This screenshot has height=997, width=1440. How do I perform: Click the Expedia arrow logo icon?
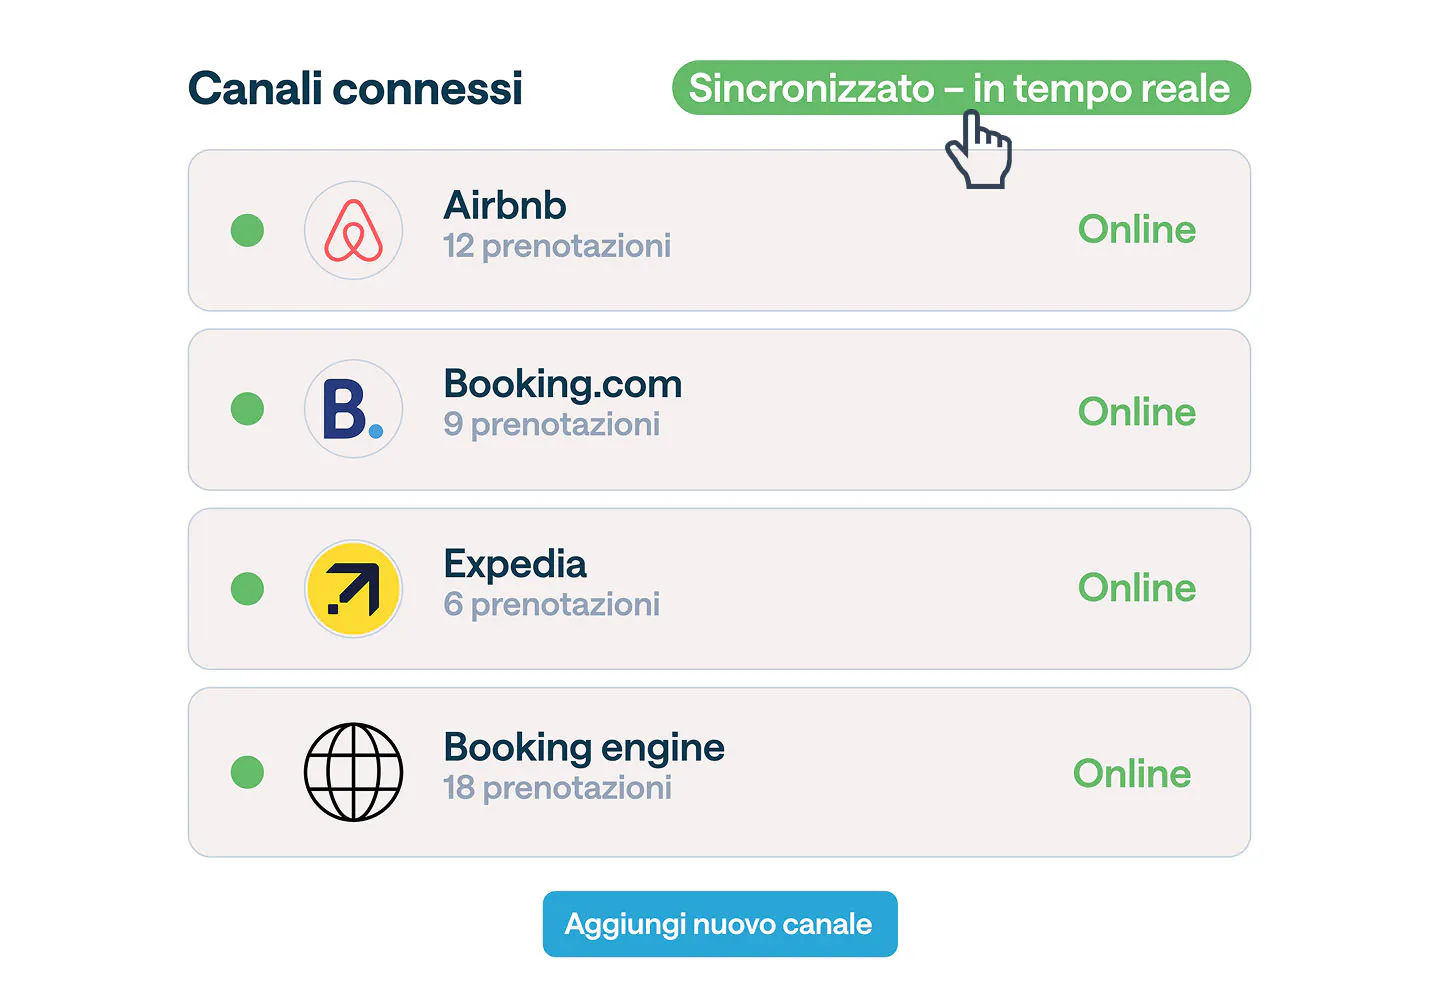[354, 589]
